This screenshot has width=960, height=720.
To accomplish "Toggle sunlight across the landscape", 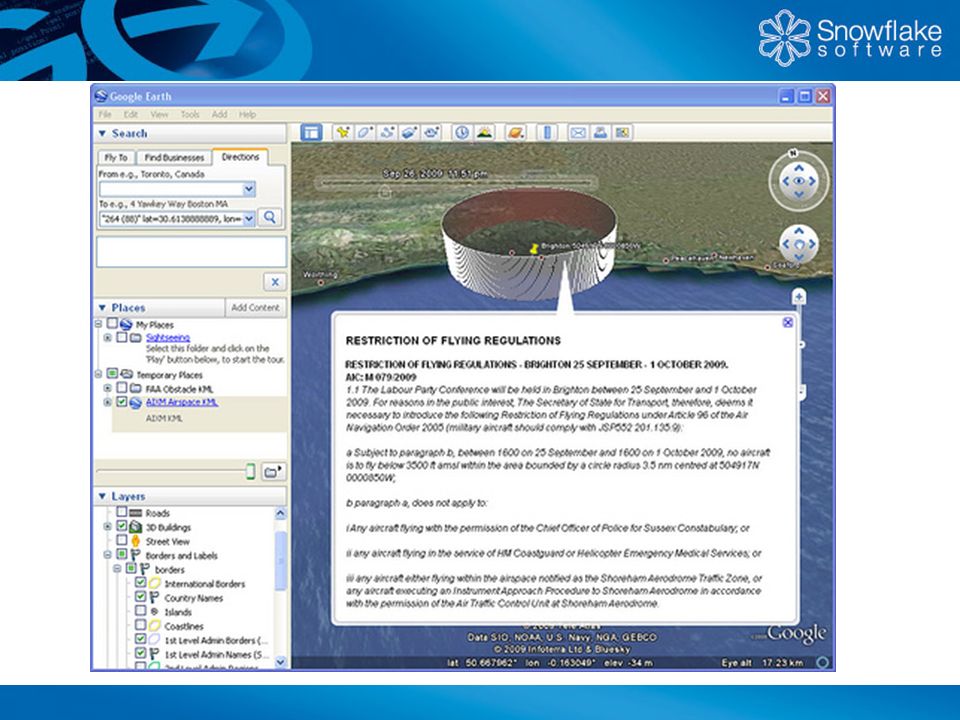I will 485,132.
